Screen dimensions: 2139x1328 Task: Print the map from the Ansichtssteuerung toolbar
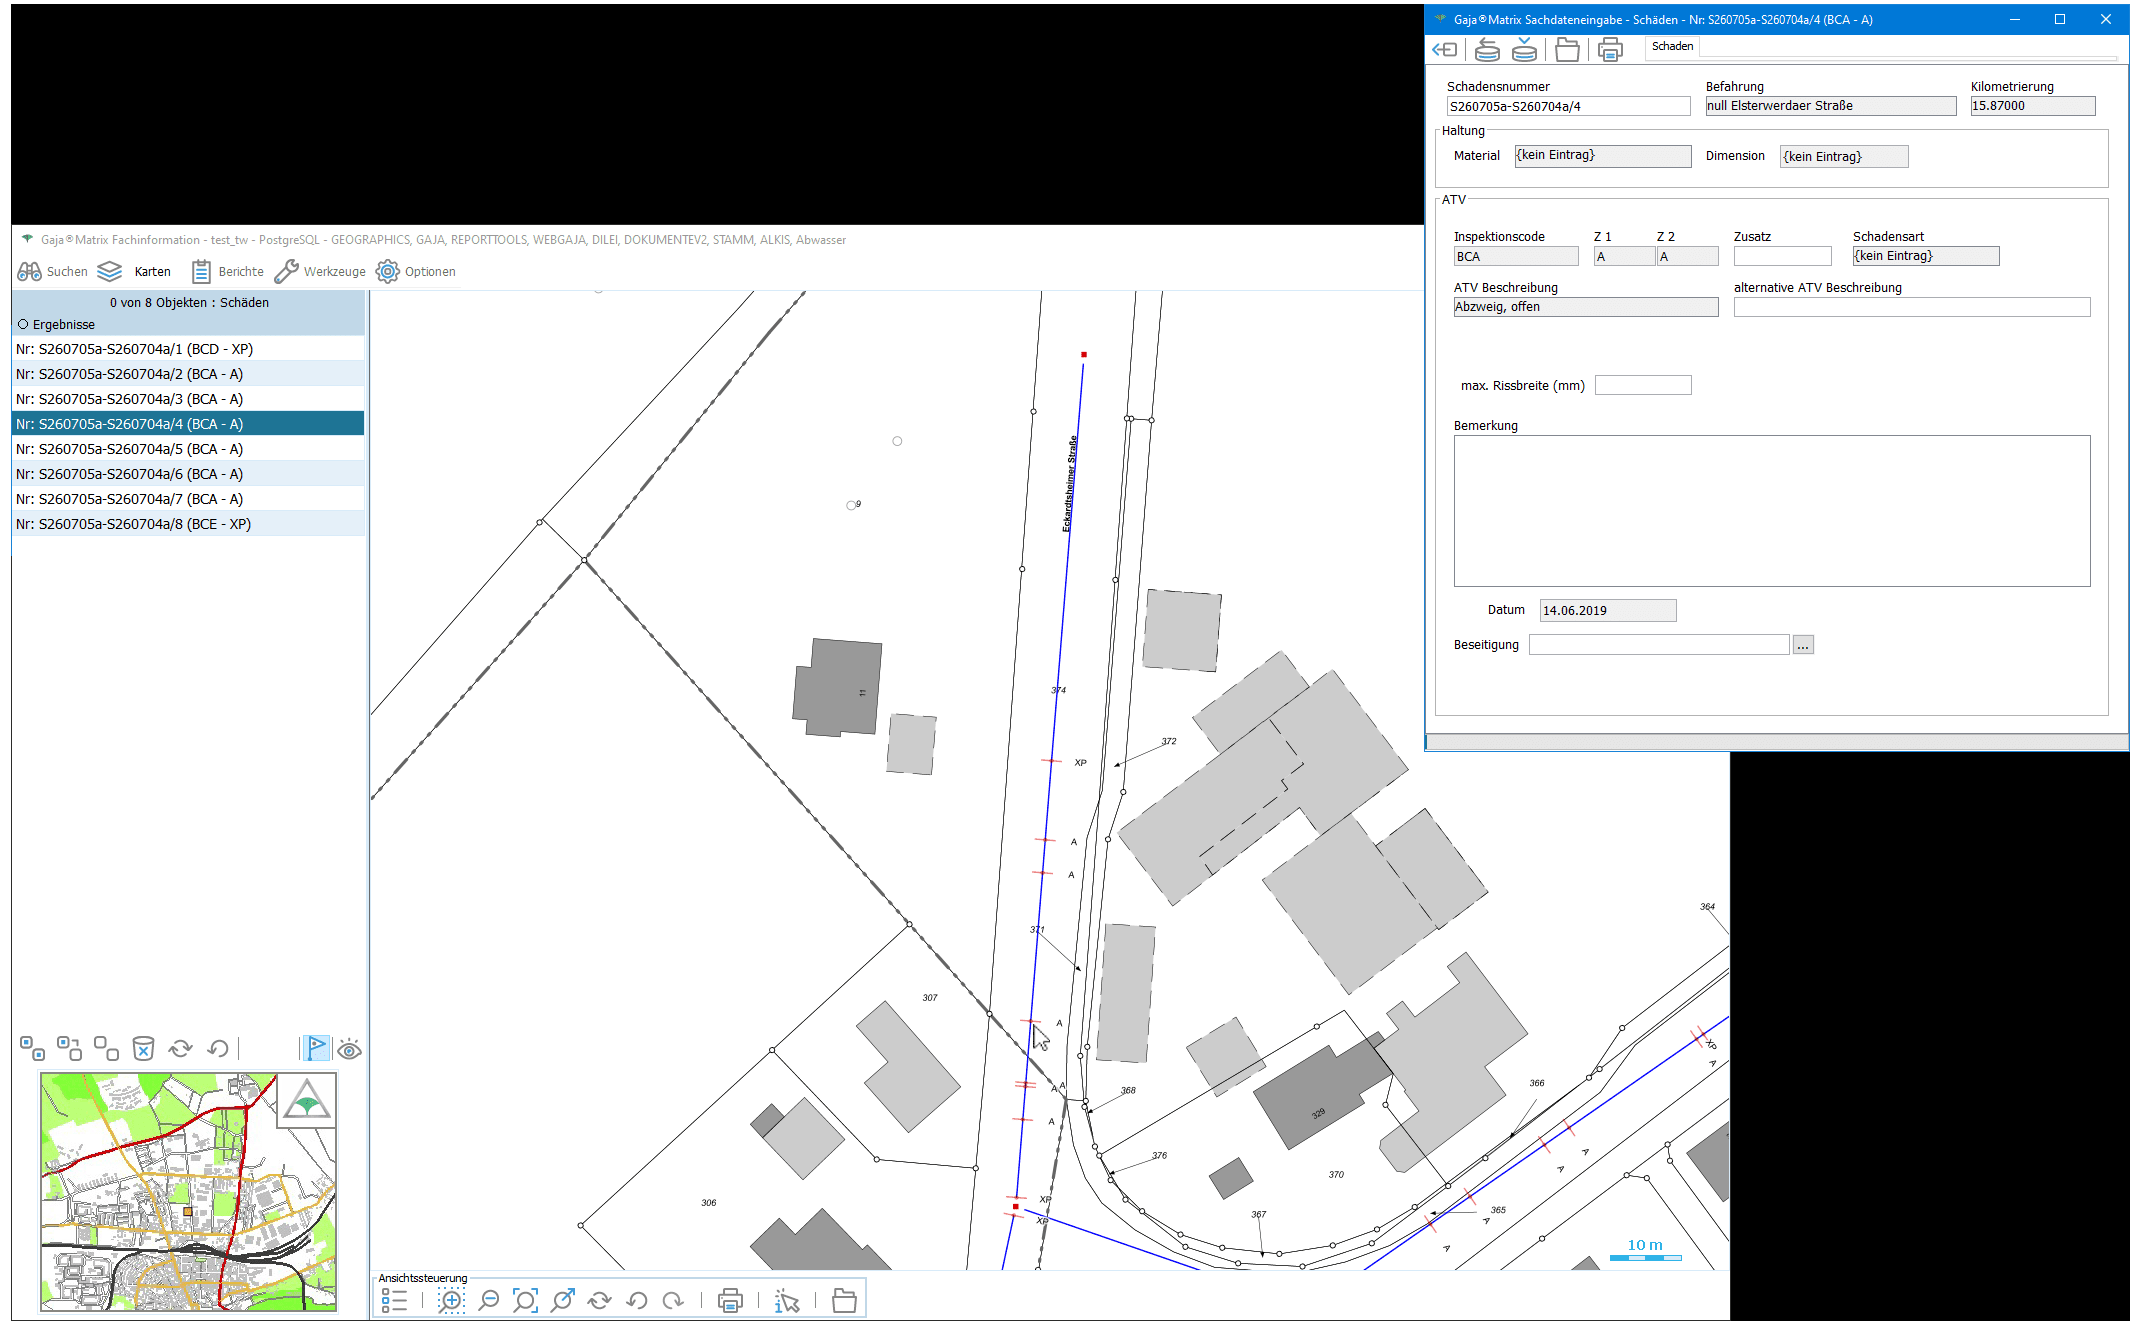730,1300
